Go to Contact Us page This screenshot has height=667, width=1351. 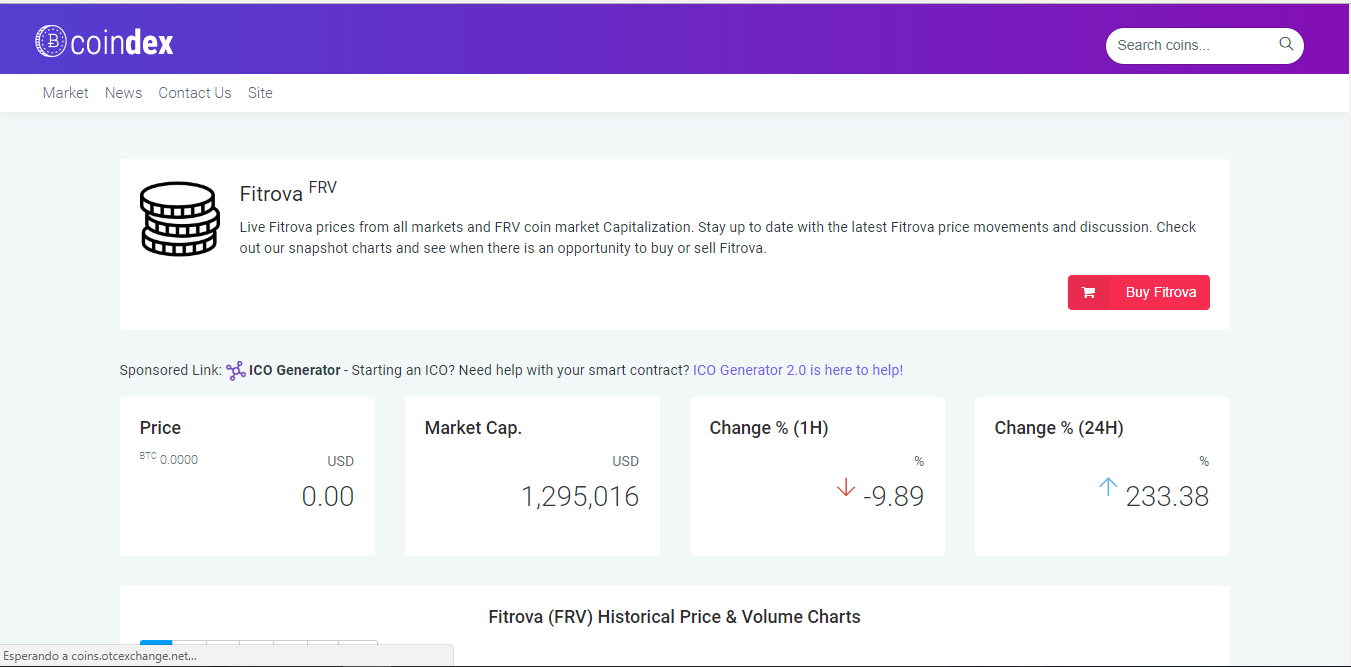click(x=195, y=93)
